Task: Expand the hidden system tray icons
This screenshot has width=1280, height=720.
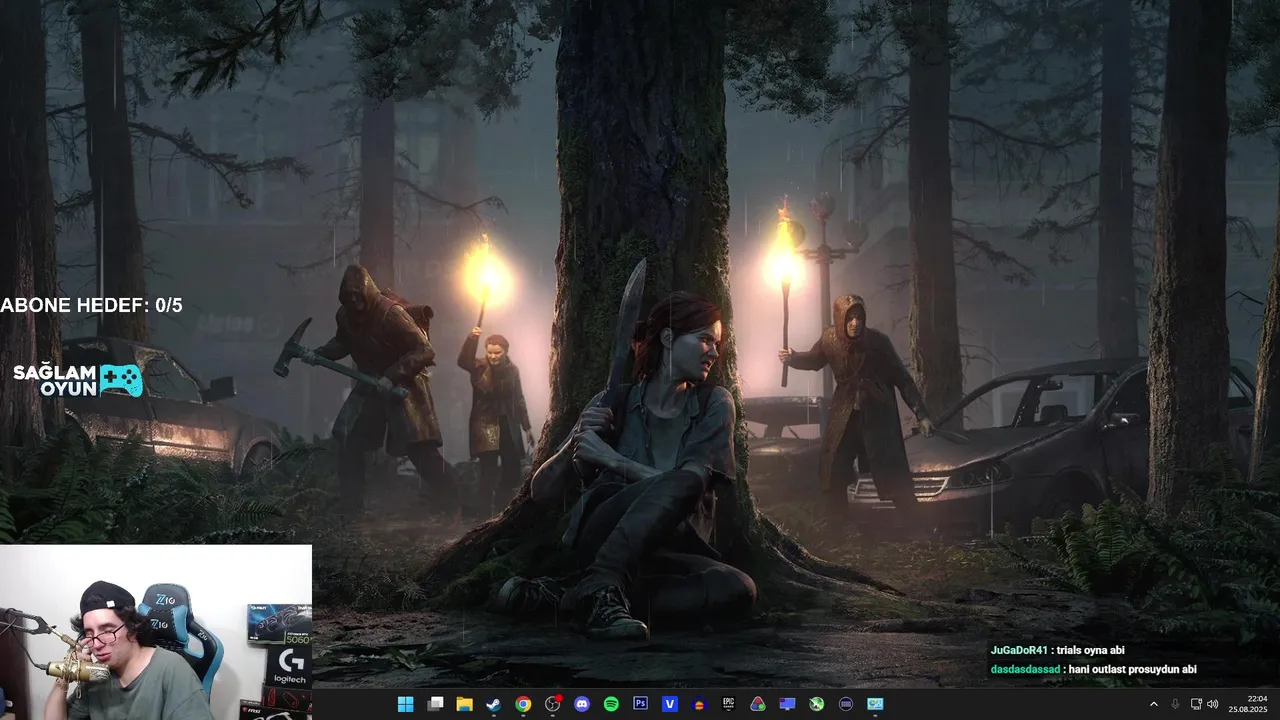Action: click(1153, 704)
